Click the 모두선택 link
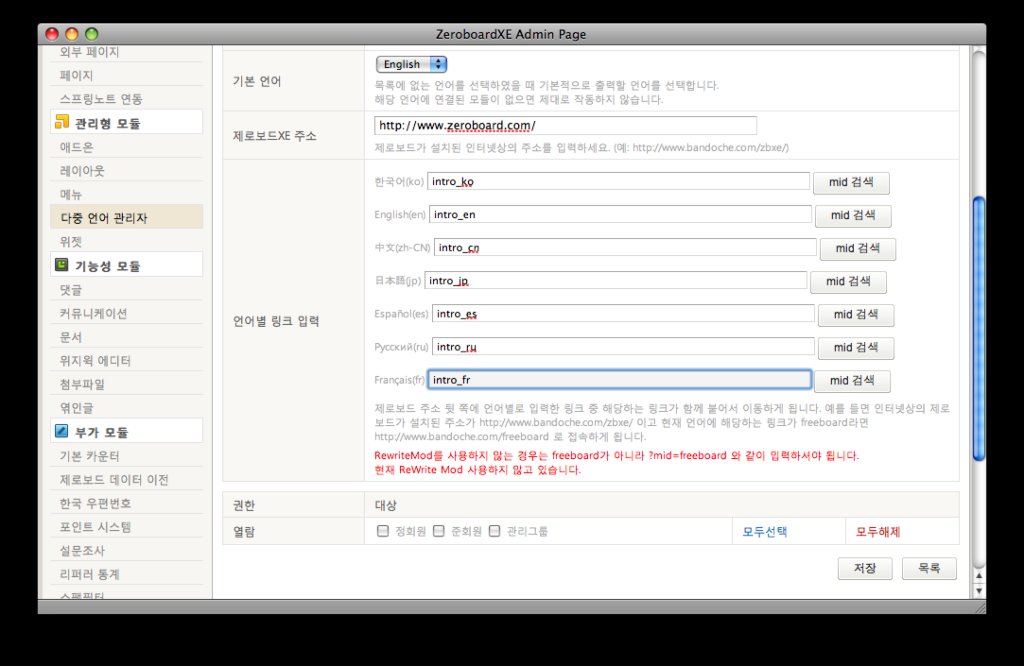Viewport: 1024px width, 666px height. pos(765,531)
